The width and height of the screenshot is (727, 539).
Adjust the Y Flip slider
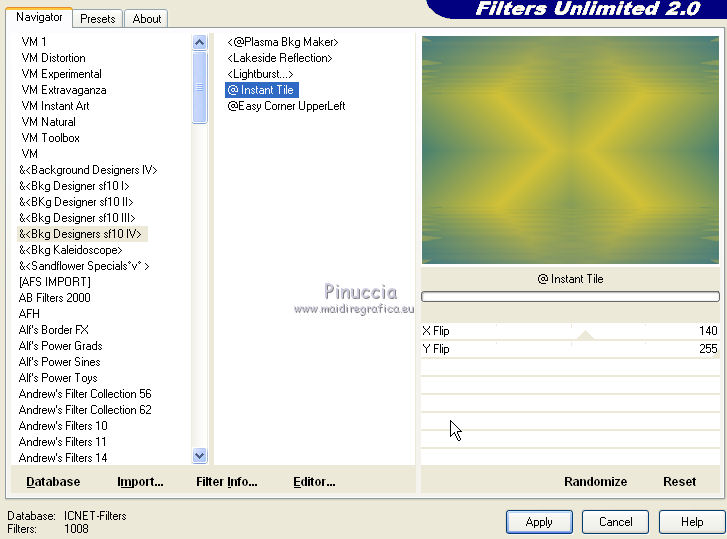click(x=570, y=349)
